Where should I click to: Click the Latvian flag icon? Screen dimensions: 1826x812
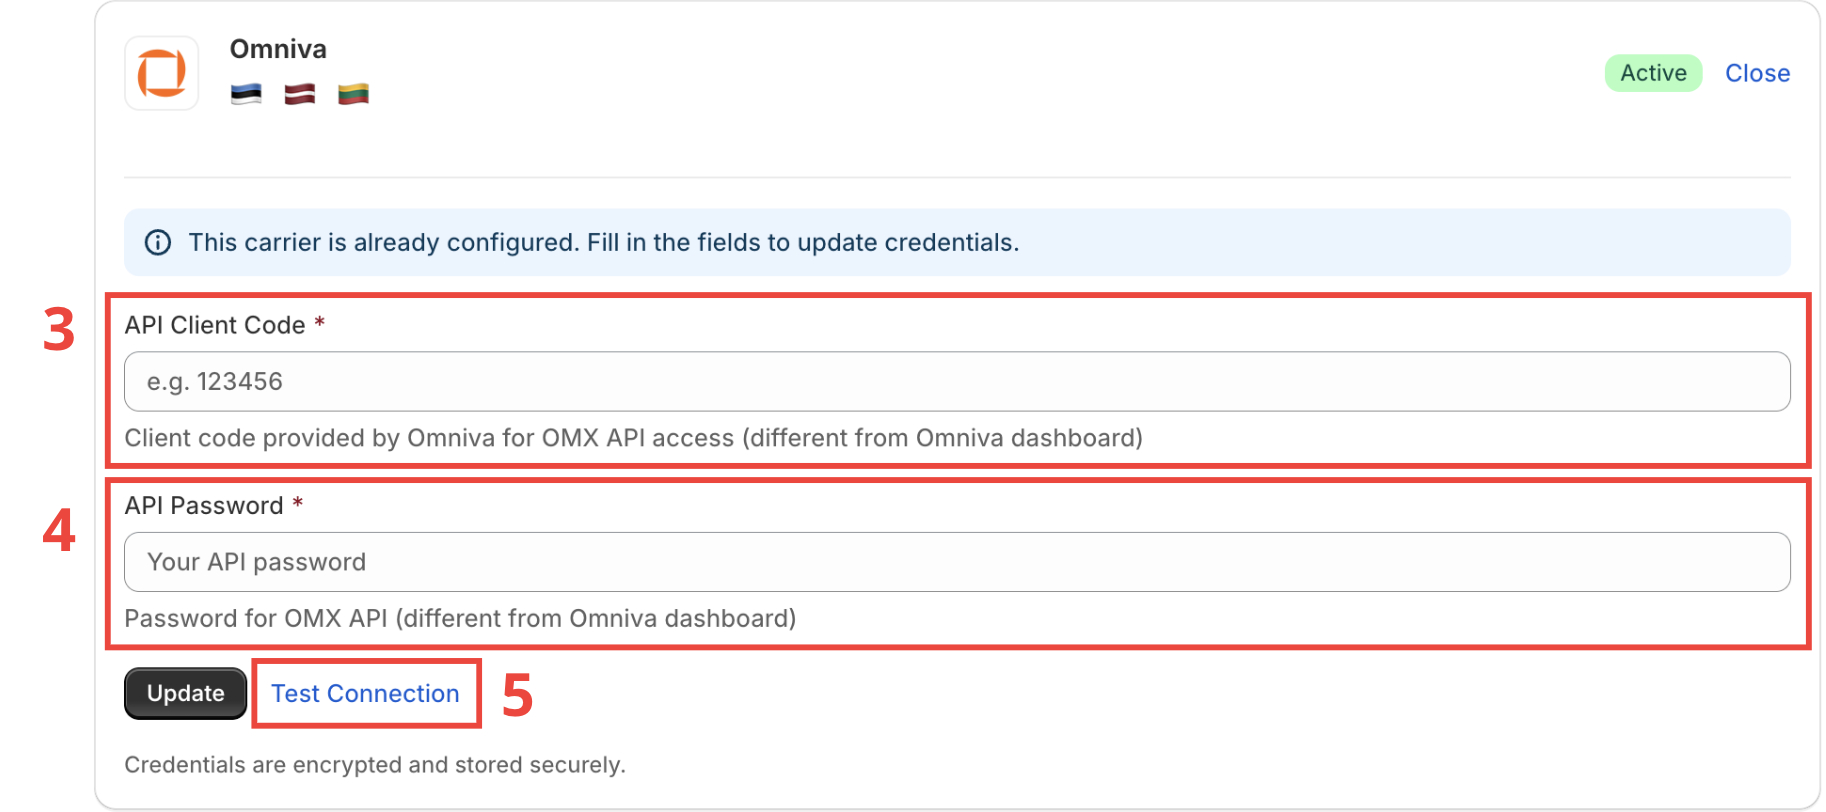click(300, 94)
